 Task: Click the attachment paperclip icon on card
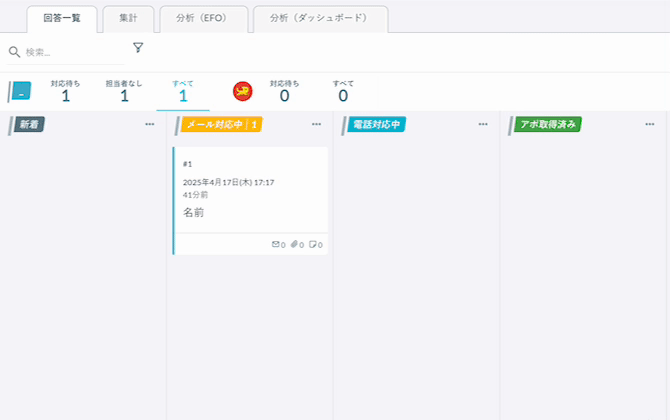pyautogui.click(x=294, y=244)
